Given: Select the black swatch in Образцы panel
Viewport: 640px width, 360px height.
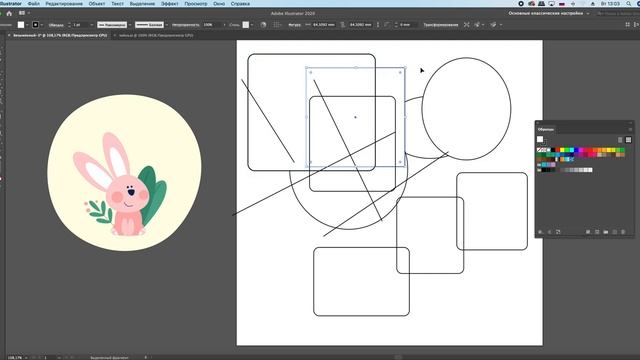Looking at the screenshot, I should point(553,150).
